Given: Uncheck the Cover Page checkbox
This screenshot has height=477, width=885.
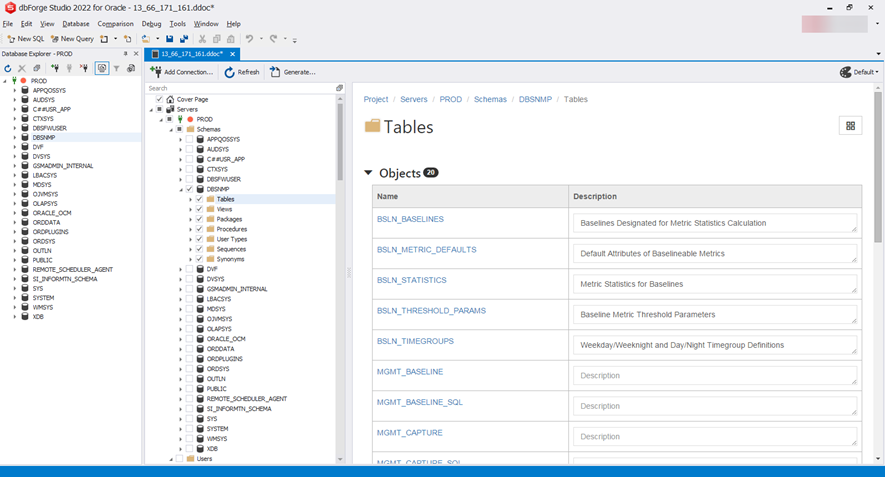Looking at the screenshot, I should [159, 99].
